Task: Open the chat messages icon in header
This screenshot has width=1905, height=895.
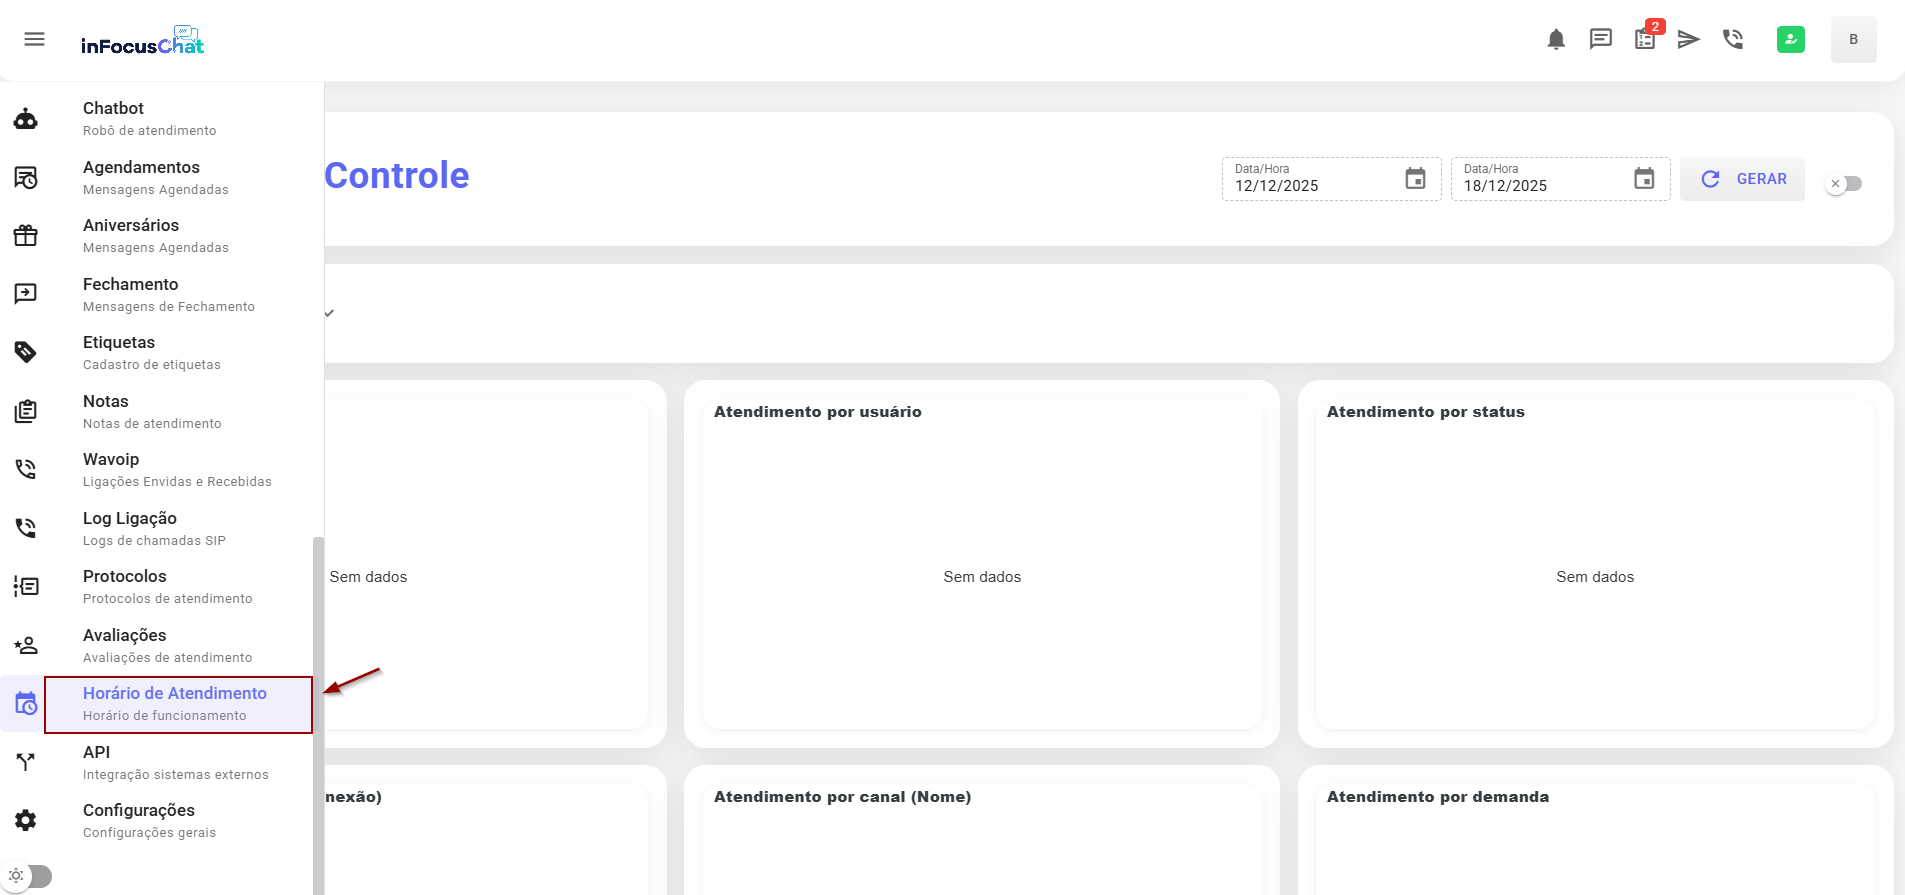Action: (x=1600, y=39)
